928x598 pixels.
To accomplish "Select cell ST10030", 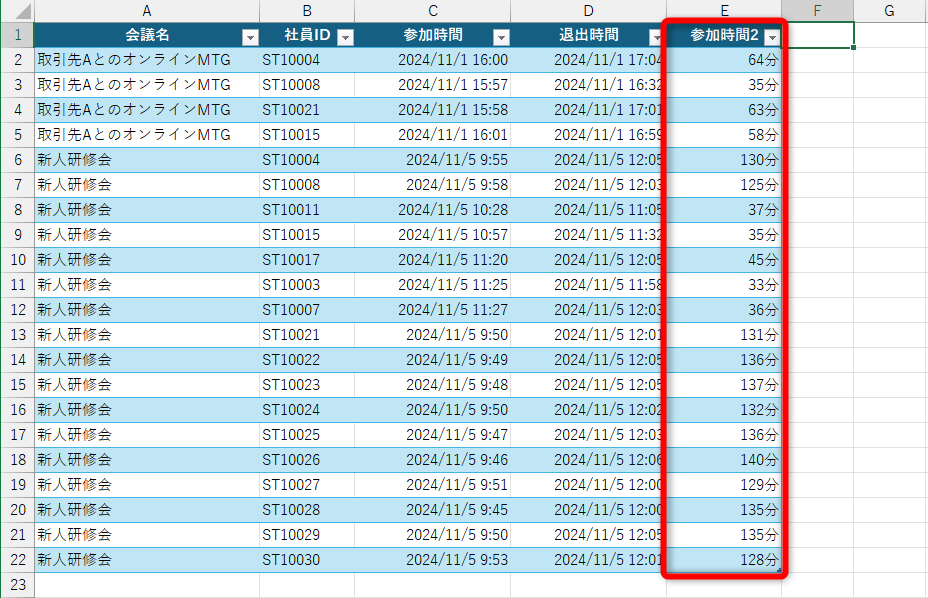I will pos(307,560).
